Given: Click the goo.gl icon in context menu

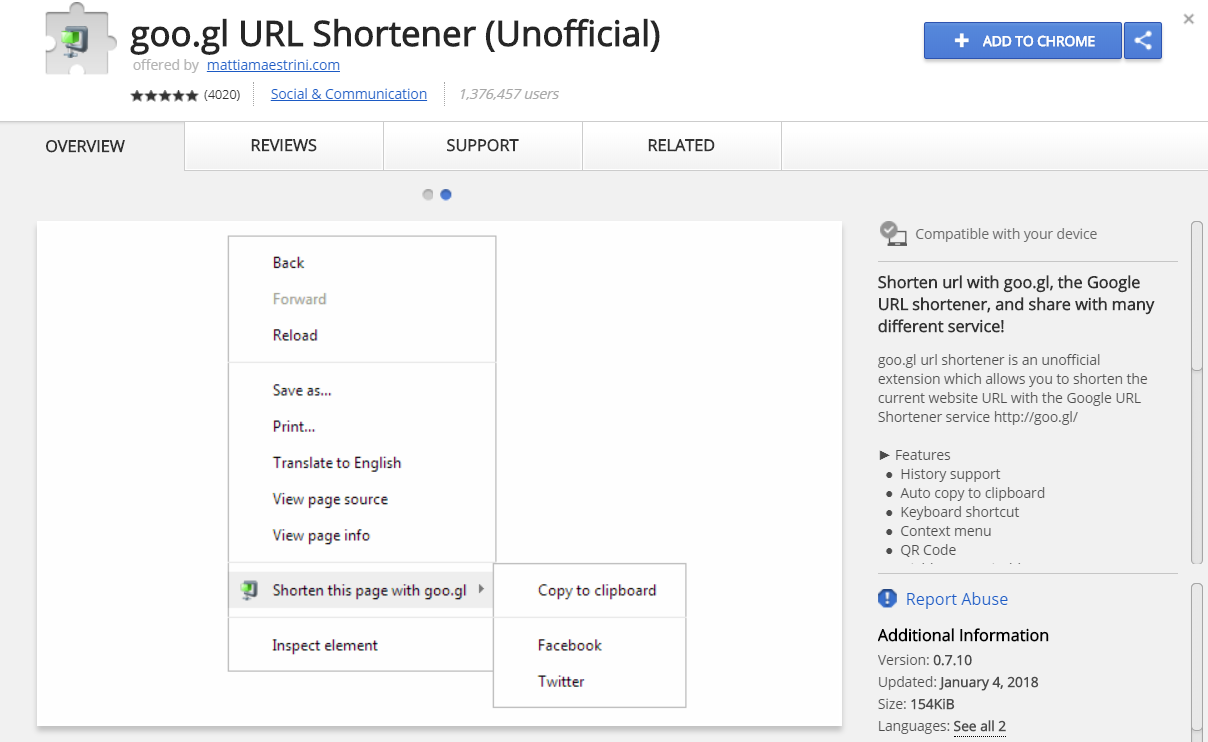Looking at the screenshot, I should click(250, 590).
